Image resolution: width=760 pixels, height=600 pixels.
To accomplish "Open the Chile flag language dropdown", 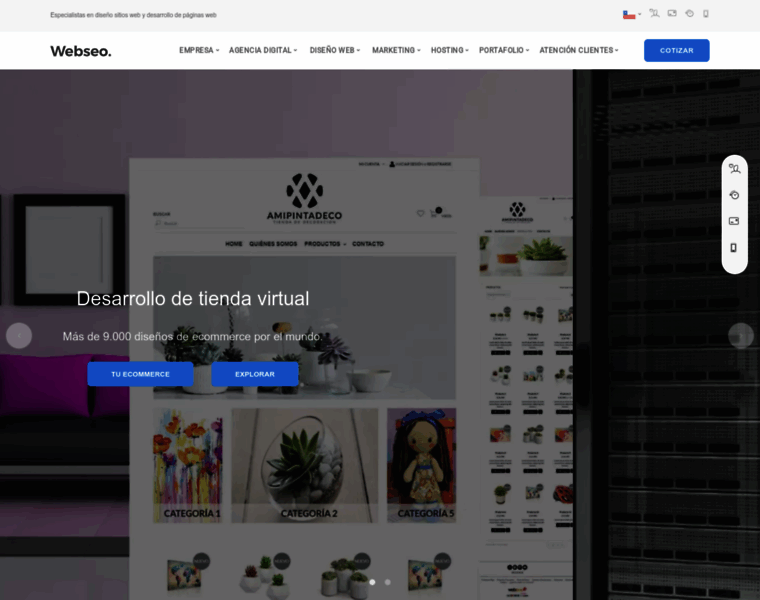I will pos(631,15).
